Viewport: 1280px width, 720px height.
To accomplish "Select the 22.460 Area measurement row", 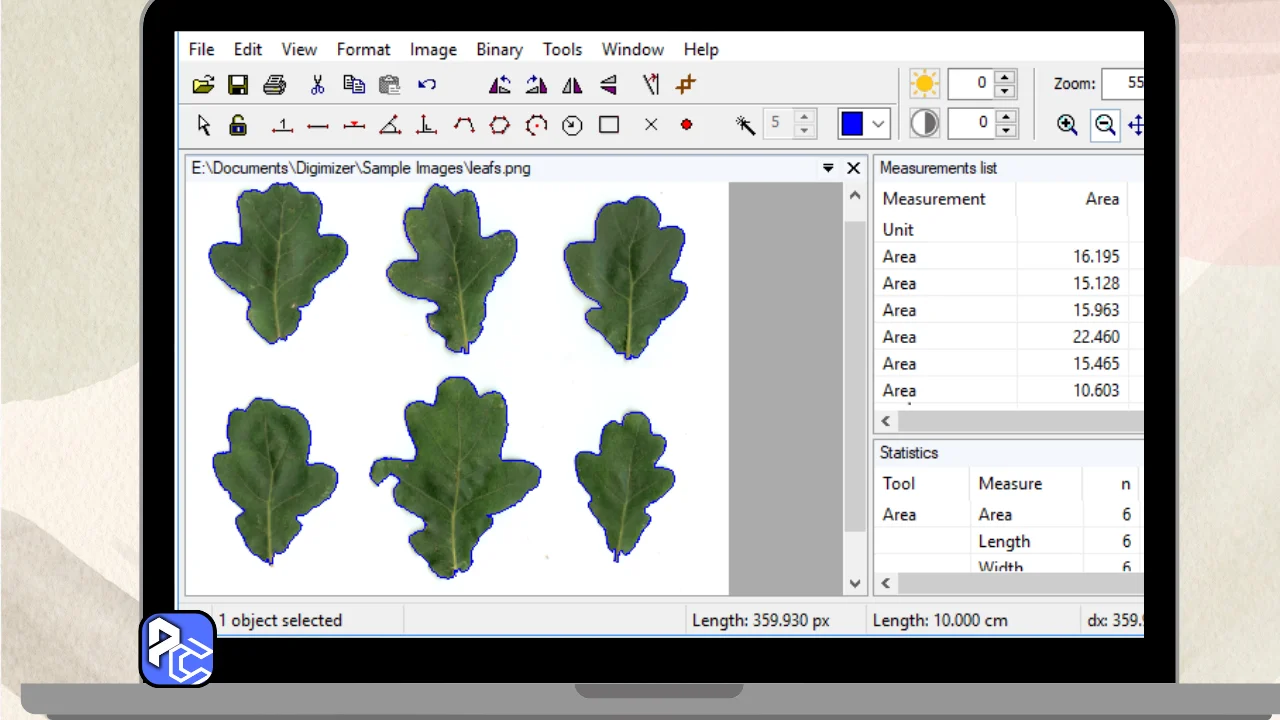I will pos(1000,337).
